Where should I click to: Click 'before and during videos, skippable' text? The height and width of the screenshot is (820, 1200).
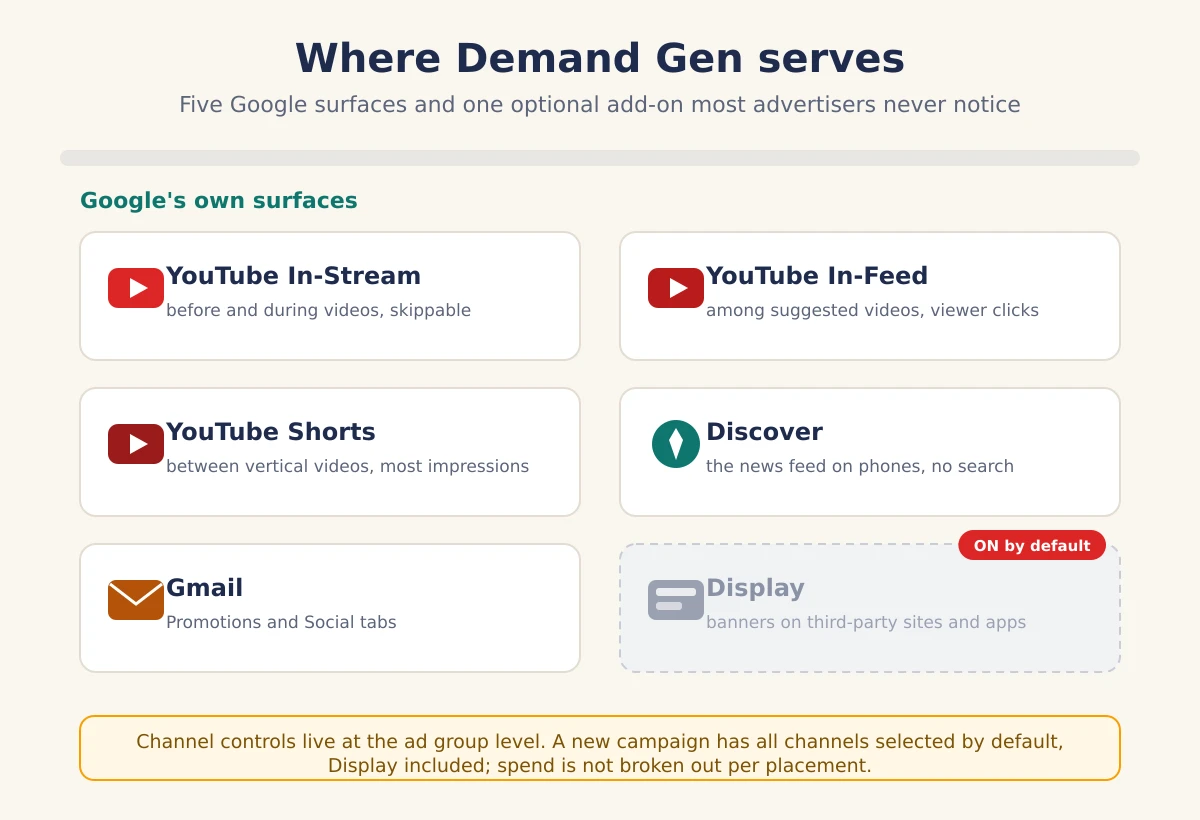point(318,310)
